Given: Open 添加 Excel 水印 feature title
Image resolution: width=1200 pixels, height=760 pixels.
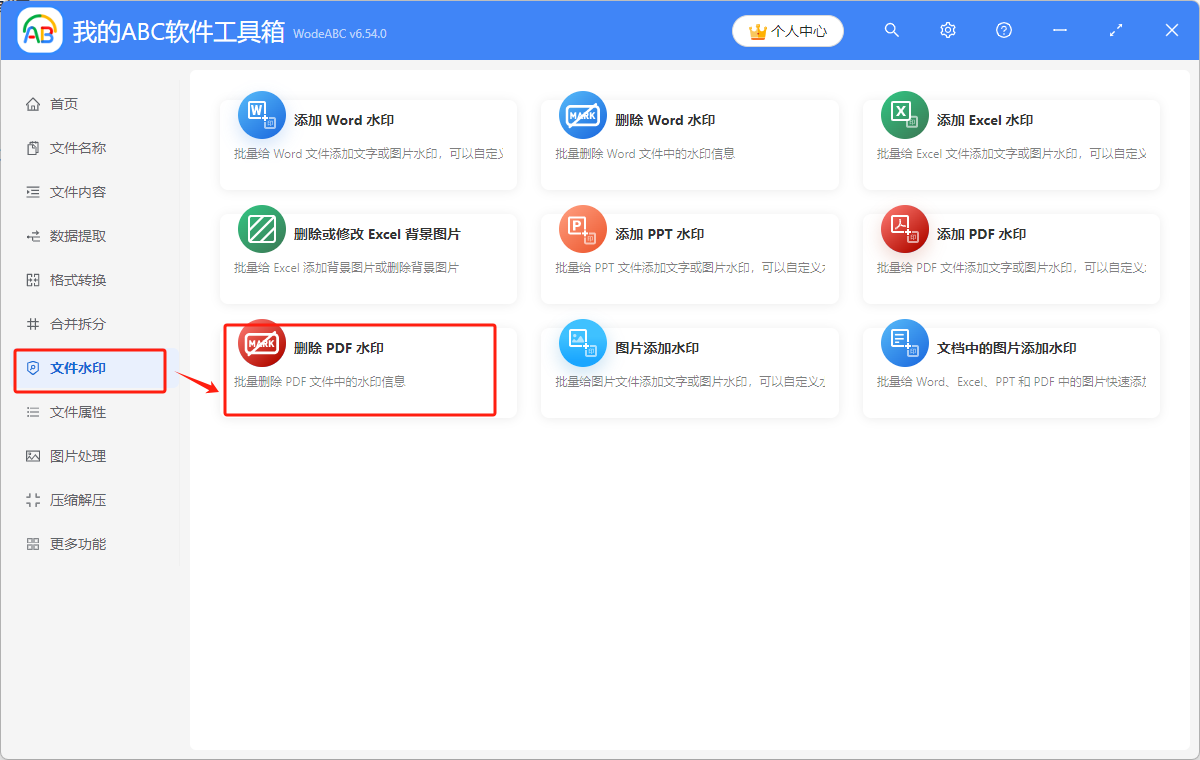Looking at the screenshot, I should [x=985, y=120].
